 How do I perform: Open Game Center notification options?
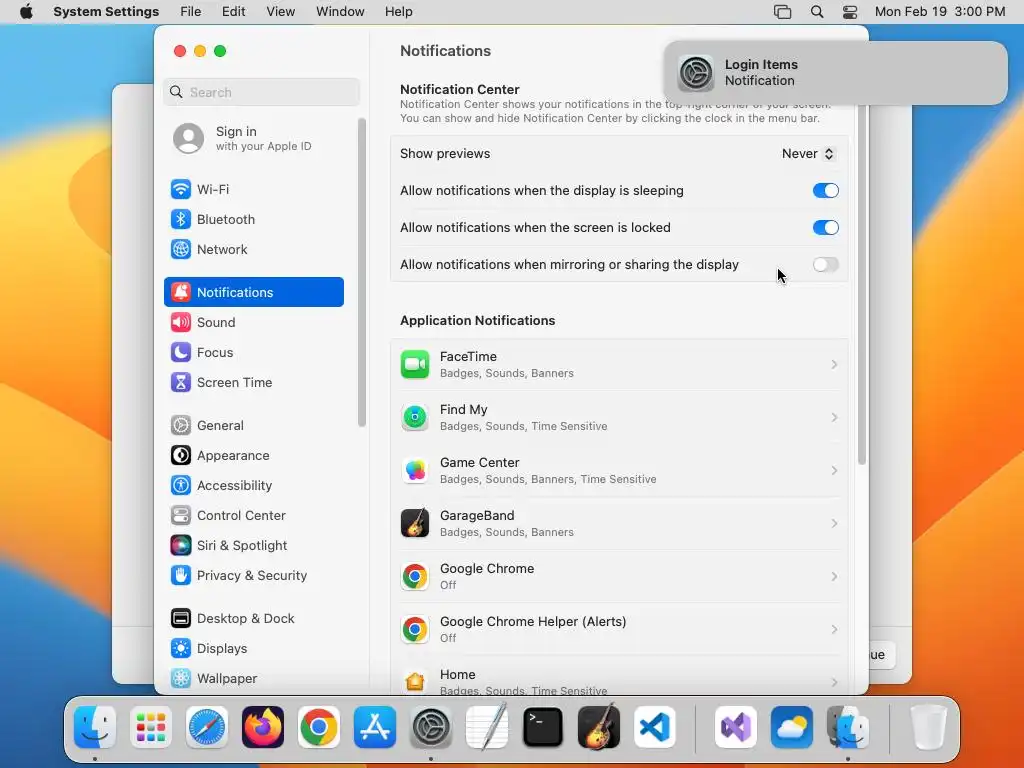619,471
